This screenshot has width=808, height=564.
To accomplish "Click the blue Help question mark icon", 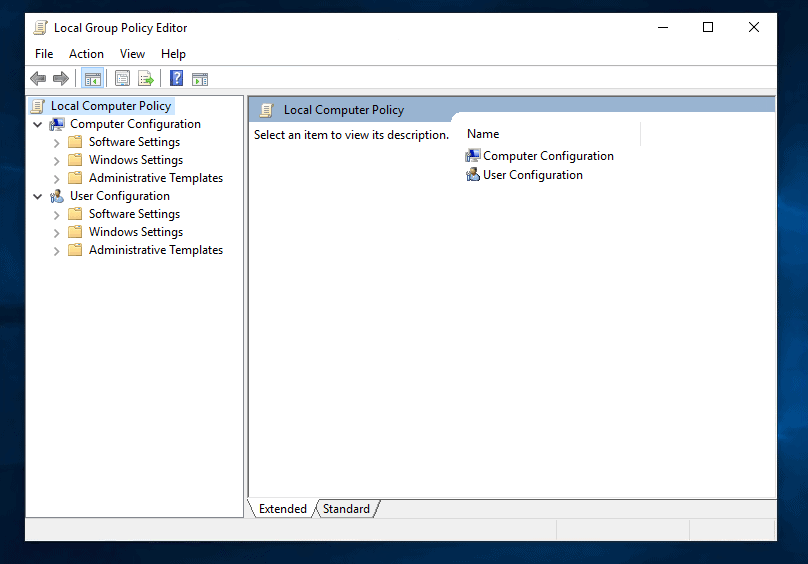I will pyautogui.click(x=176, y=79).
